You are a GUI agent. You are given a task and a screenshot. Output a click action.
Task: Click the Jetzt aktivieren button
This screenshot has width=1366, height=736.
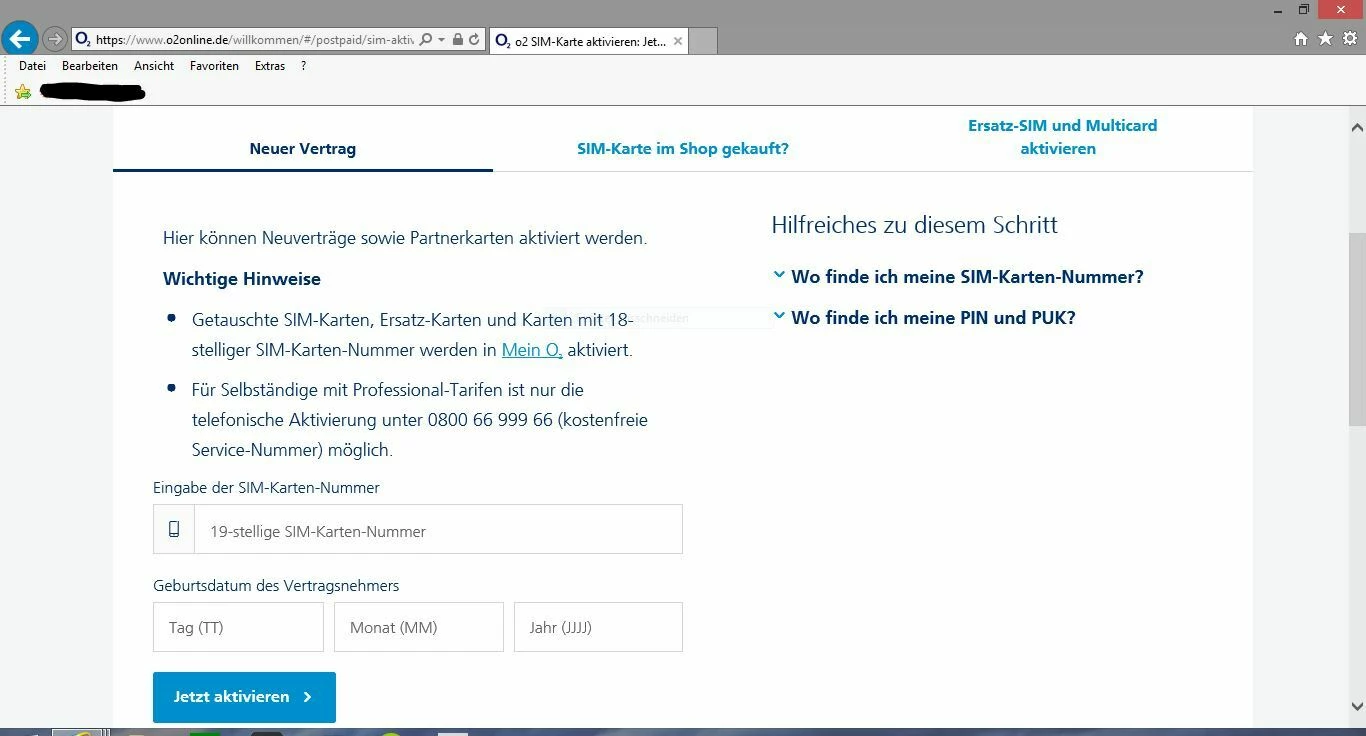tap(244, 697)
